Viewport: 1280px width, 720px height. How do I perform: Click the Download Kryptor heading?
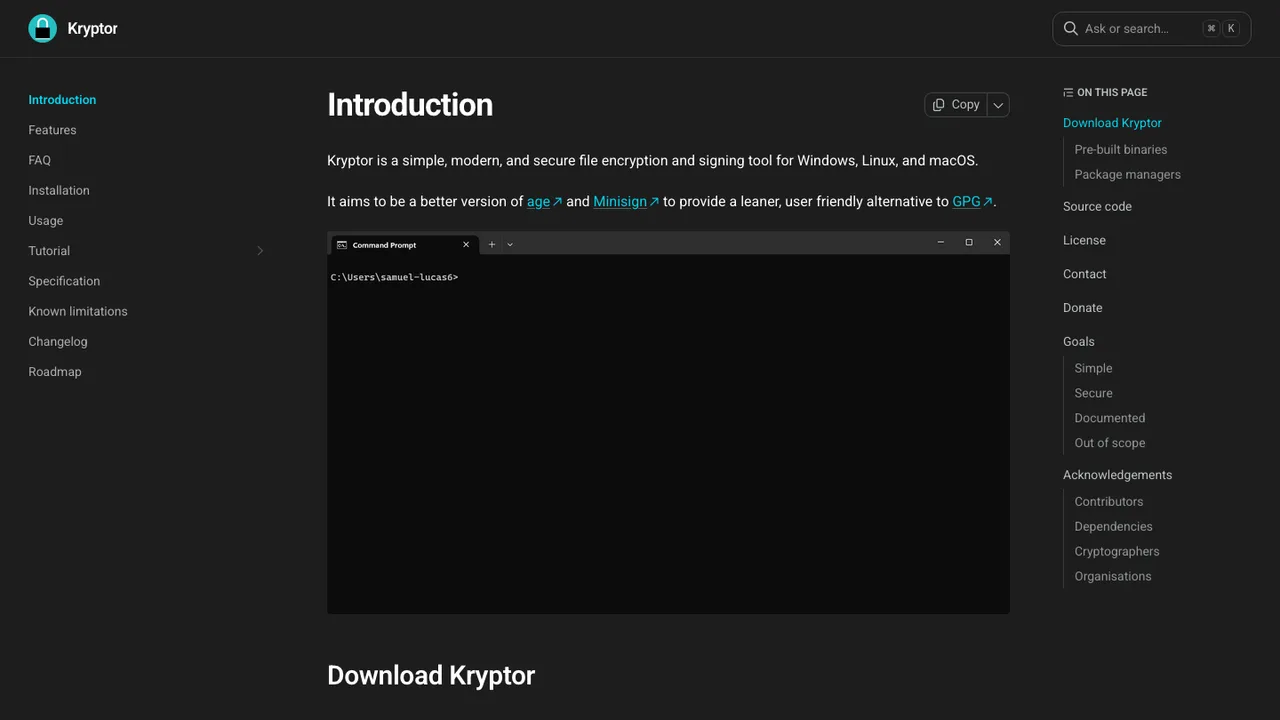coord(431,675)
